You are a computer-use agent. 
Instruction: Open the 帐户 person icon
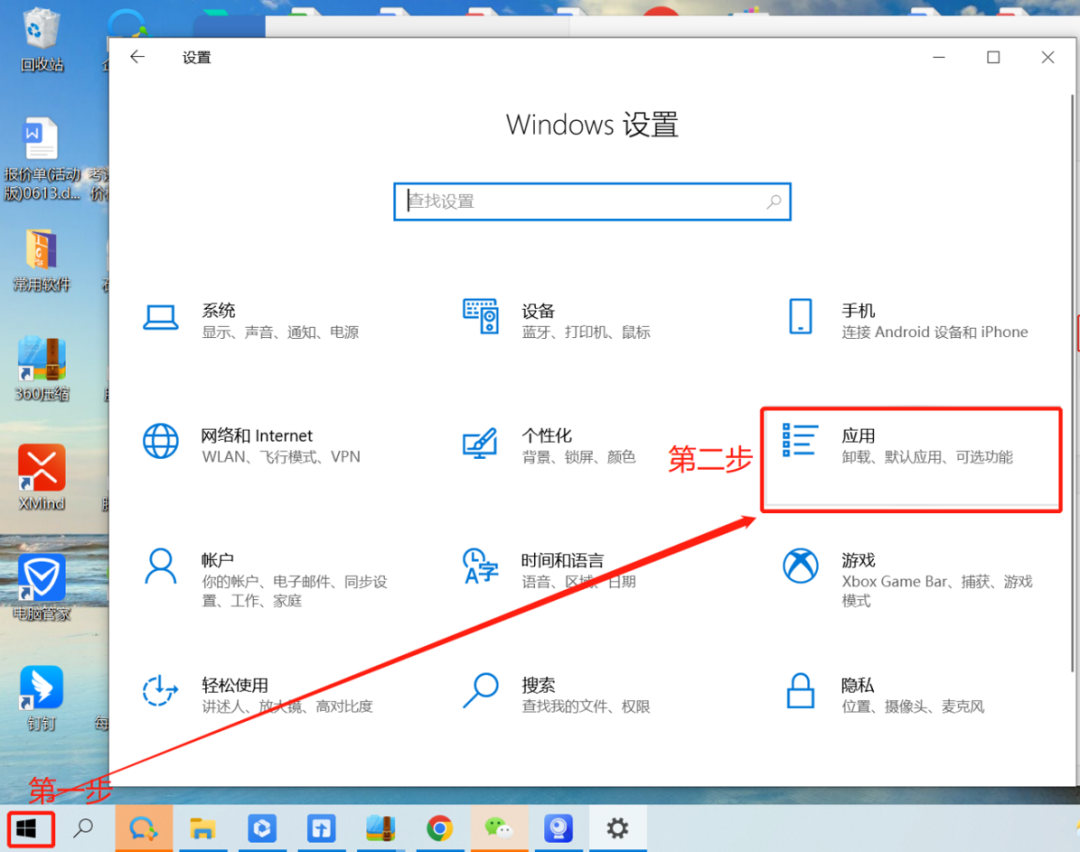(160, 566)
